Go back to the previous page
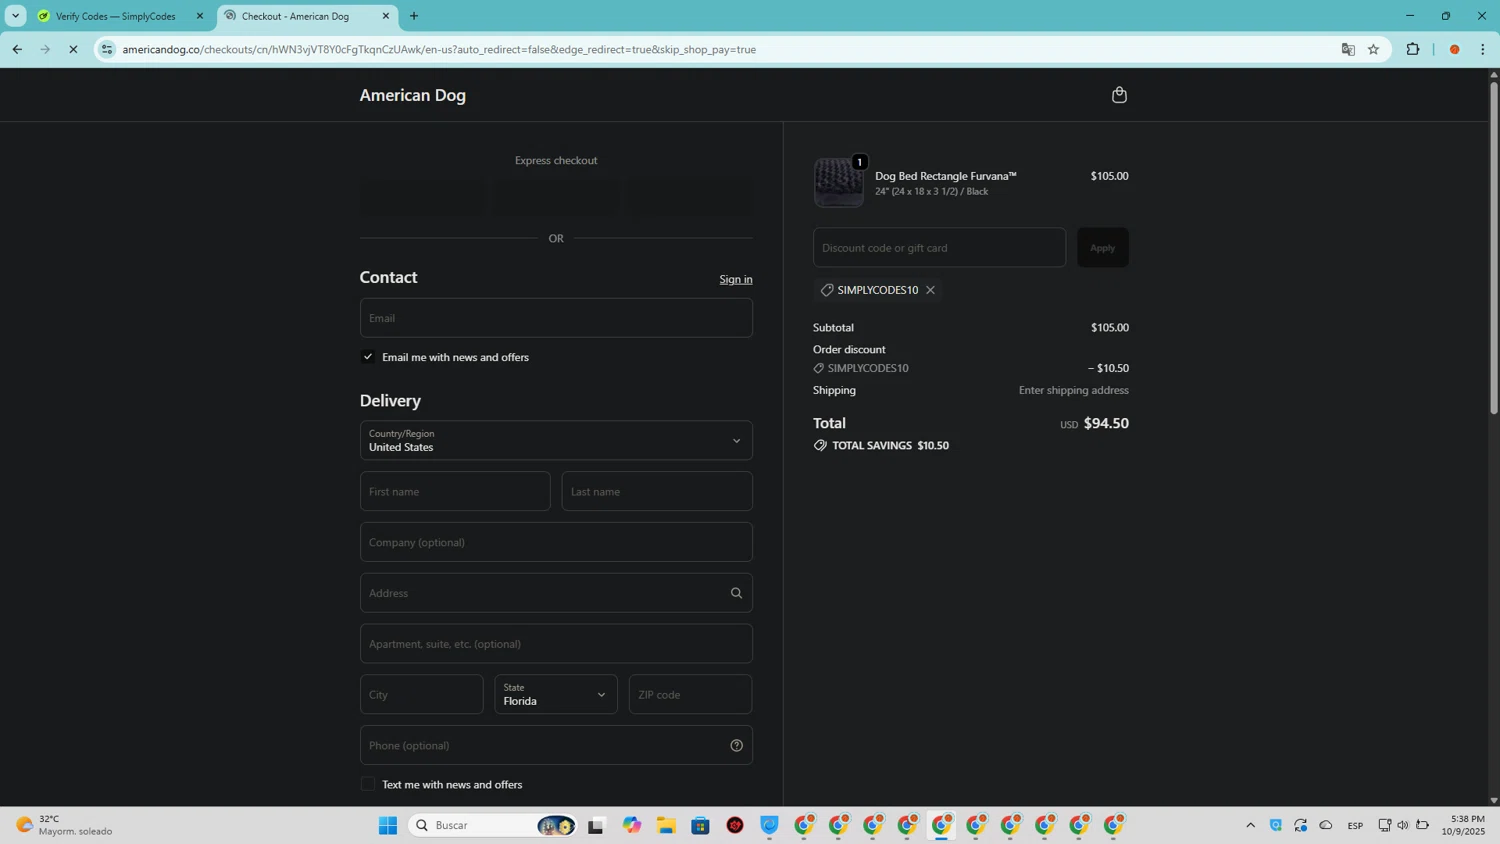Viewport: 1500px width, 844px height. click(x=17, y=49)
